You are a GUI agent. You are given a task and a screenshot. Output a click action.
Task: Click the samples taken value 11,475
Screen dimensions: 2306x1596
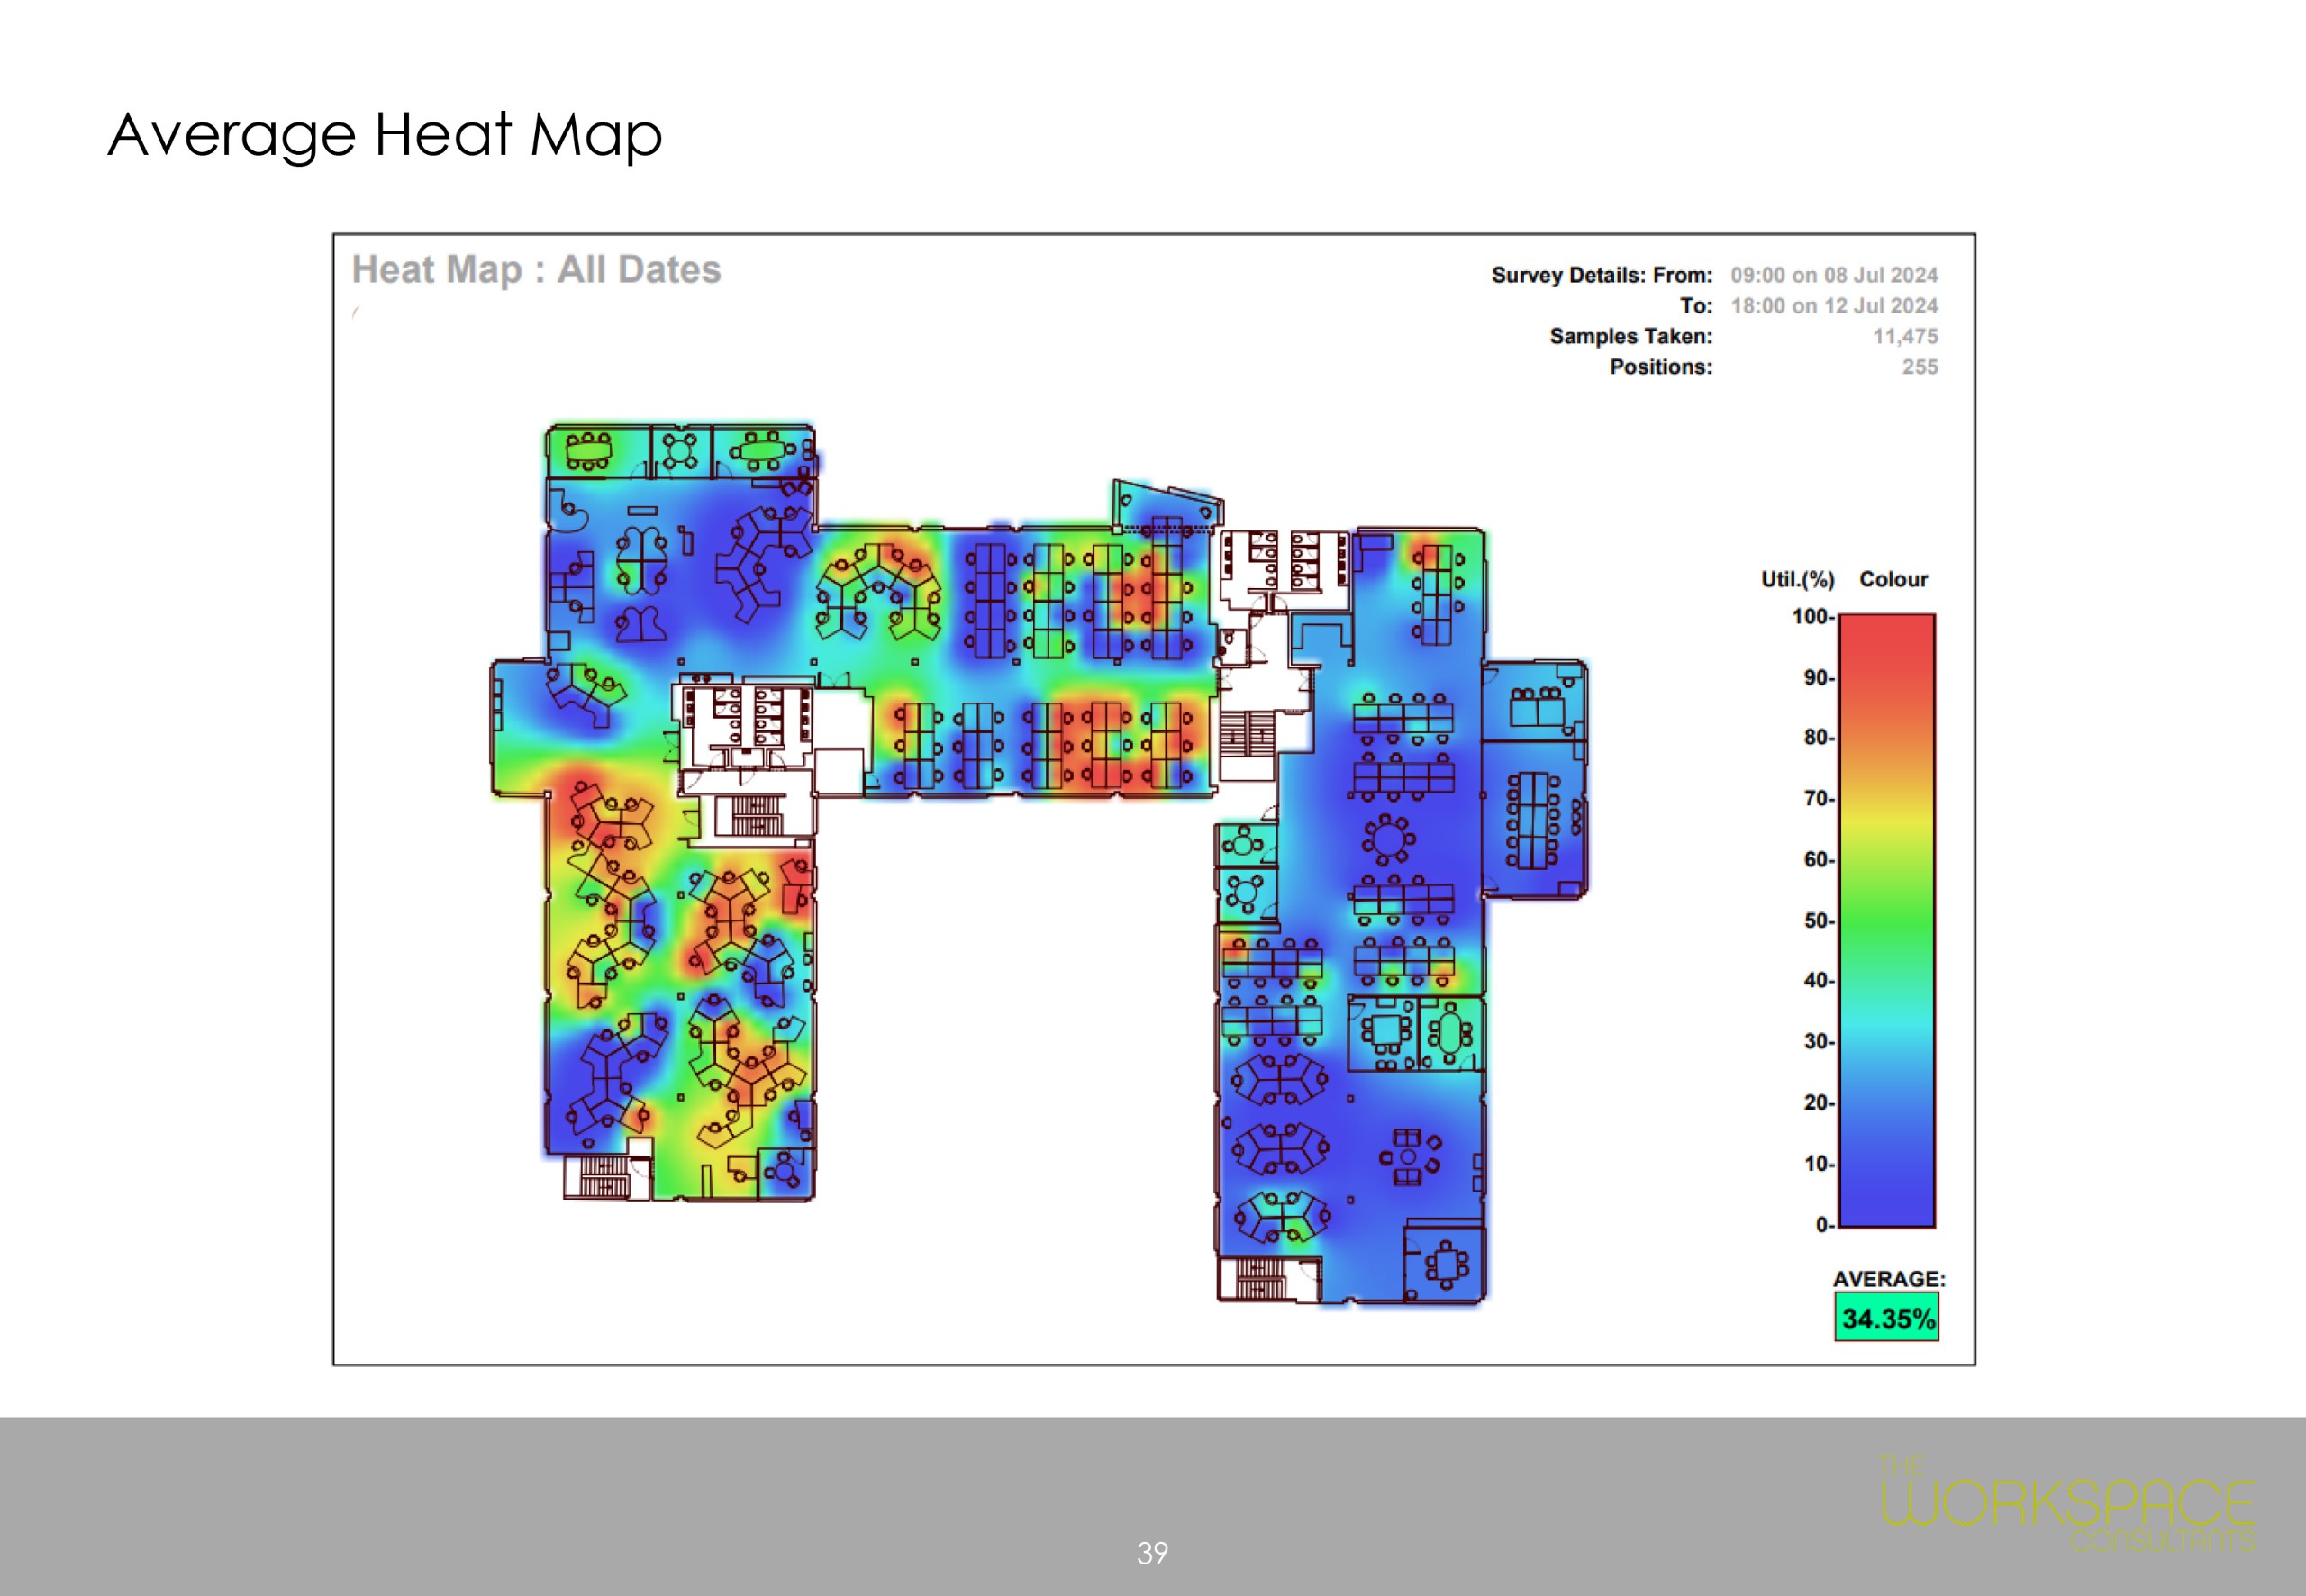1904,337
